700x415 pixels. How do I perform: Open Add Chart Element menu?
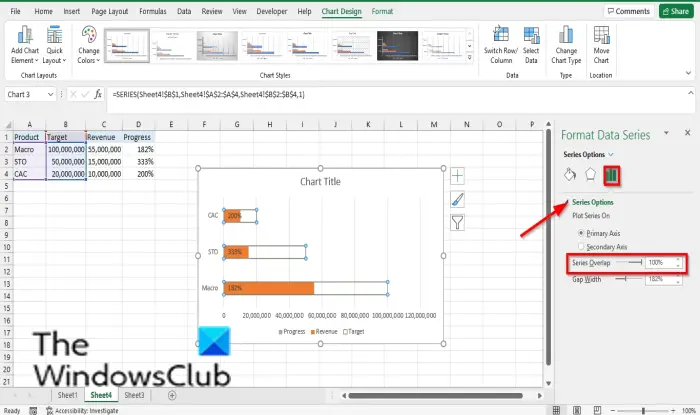pyautogui.click(x=25, y=45)
